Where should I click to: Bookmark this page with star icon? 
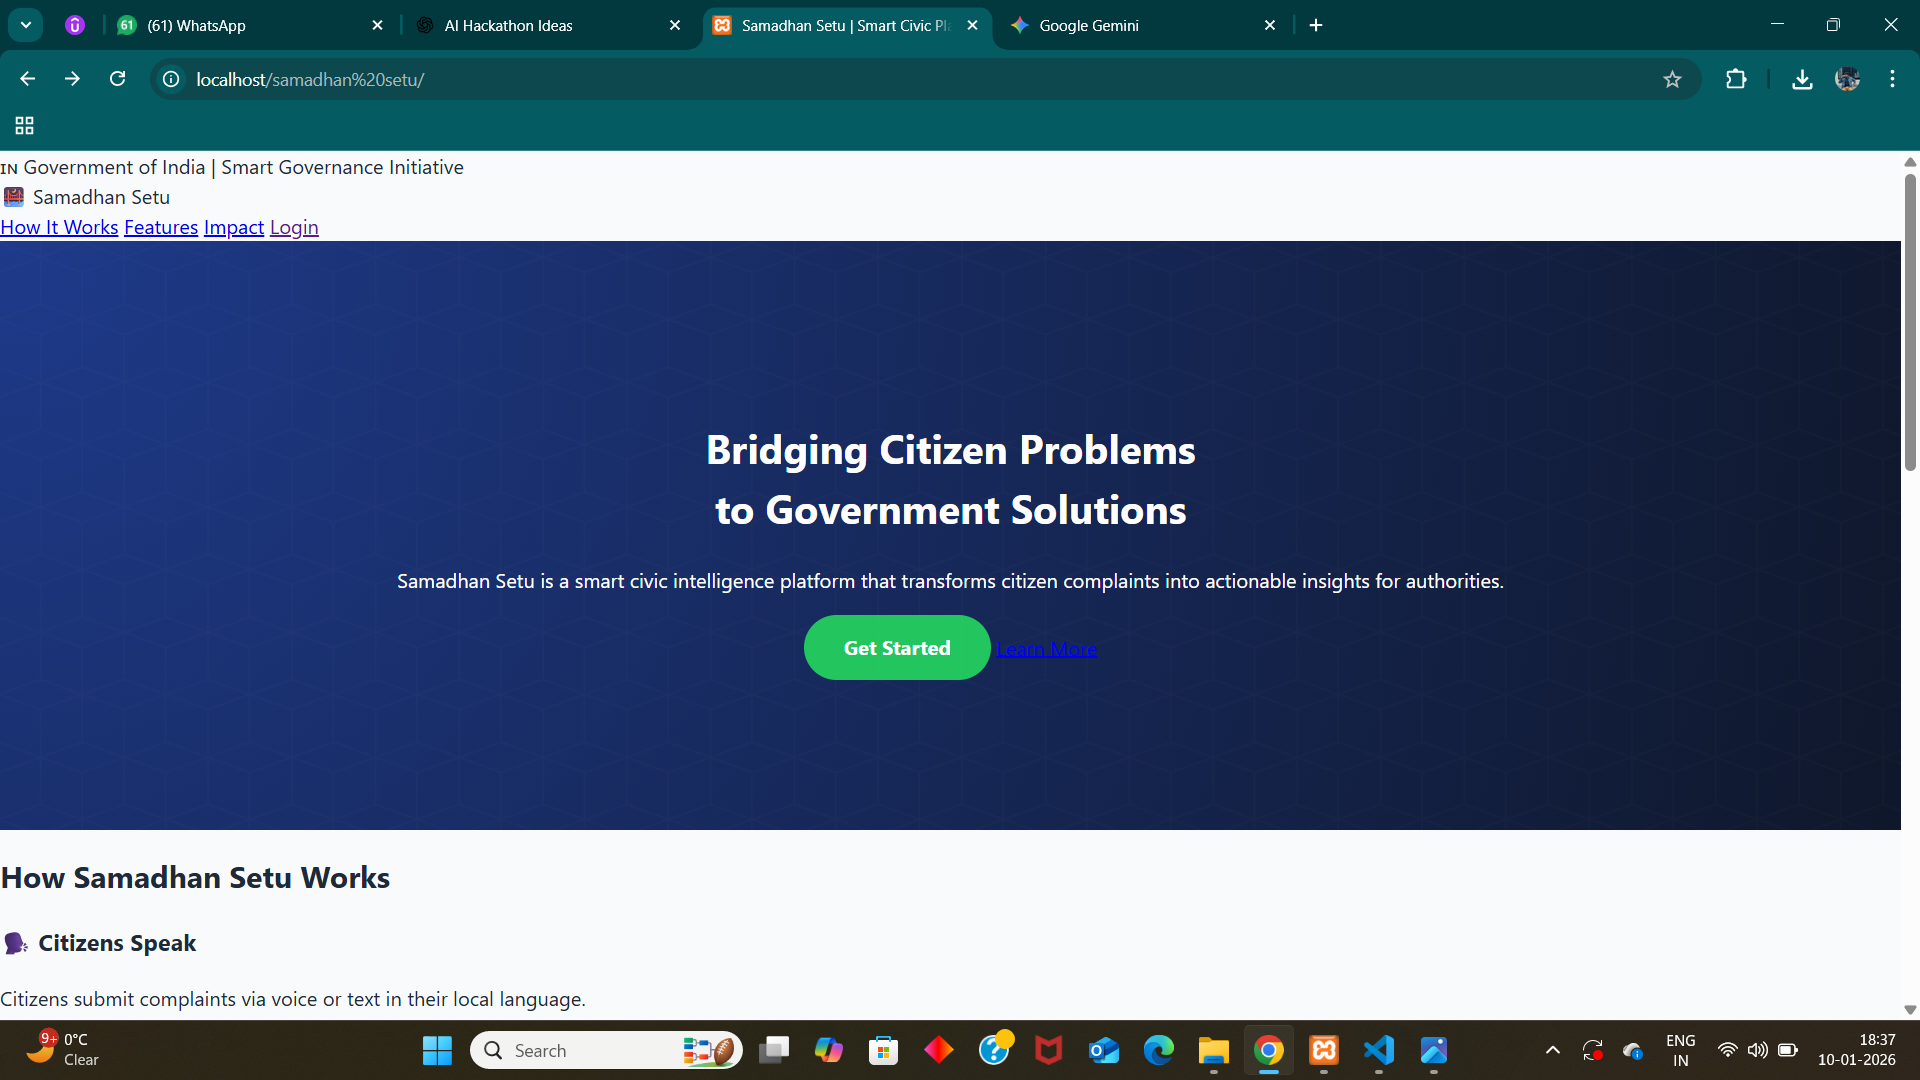(x=1672, y=79)
